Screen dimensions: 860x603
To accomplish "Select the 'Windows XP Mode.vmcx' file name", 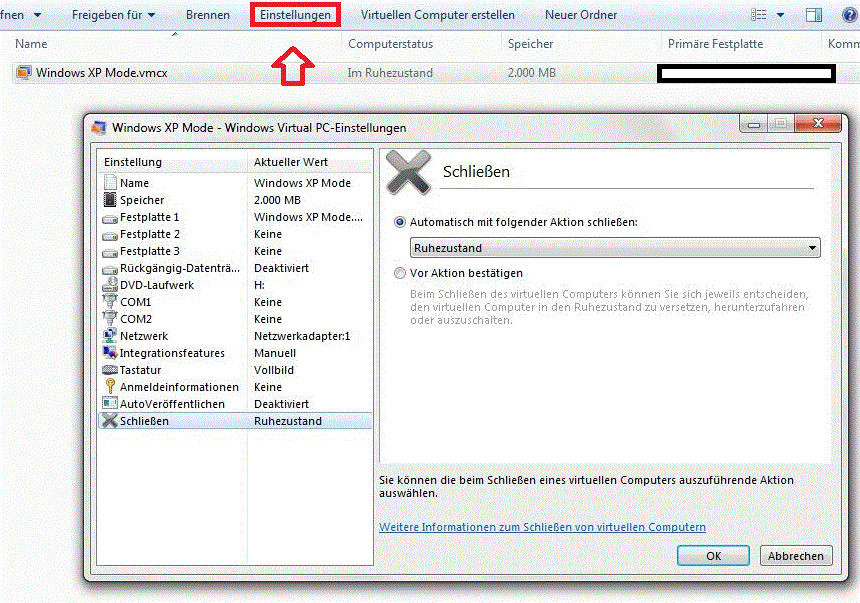I will (x=101, y=72).
